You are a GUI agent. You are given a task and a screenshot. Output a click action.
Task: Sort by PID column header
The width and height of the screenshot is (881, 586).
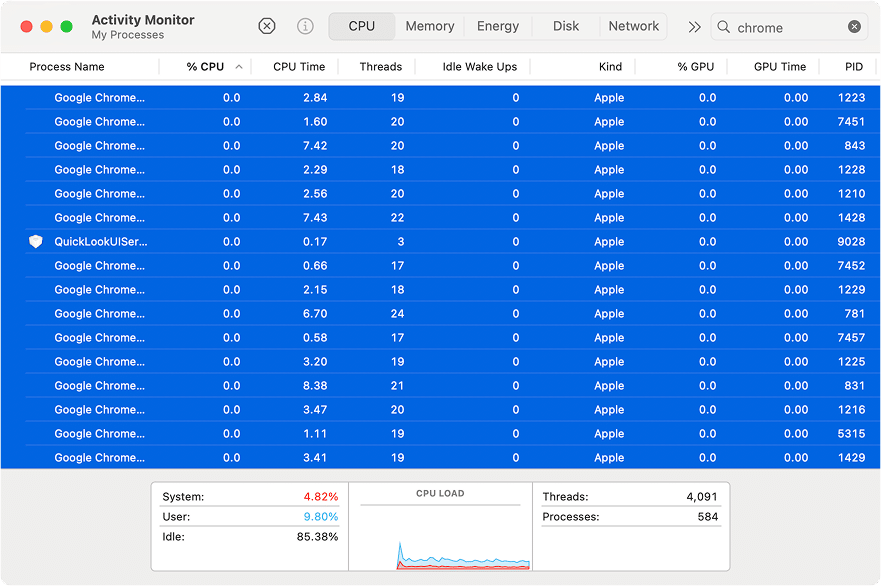point(853,67)
